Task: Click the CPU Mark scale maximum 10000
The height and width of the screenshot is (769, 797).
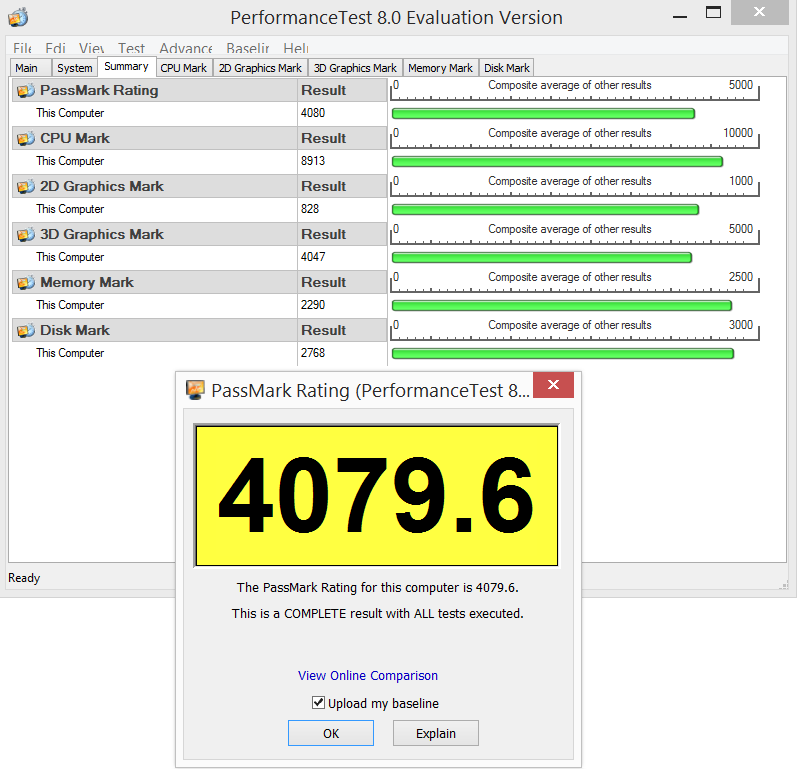Action: pyautogui.click(x=738, y=133)
